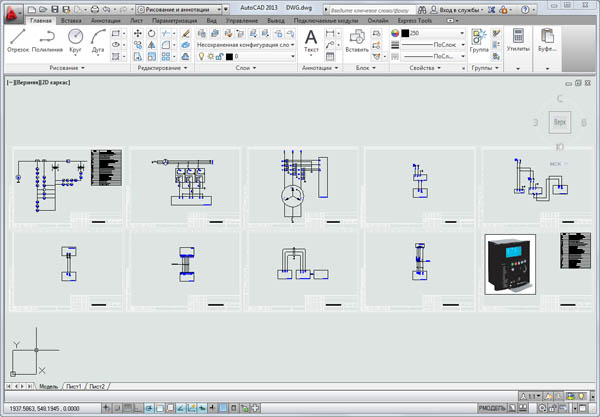Expand the Свойства panel
The height and width of the screenshot is (417, 600).
click(x=425, y=68)
